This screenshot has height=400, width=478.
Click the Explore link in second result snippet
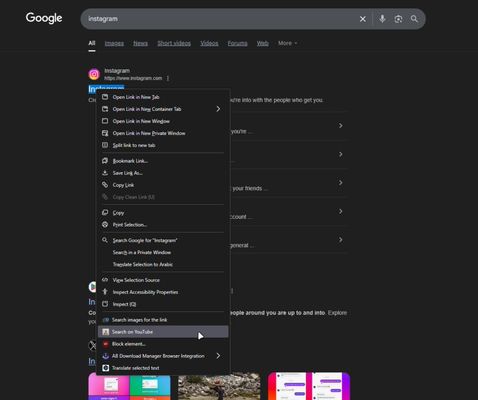click(337, 313)
